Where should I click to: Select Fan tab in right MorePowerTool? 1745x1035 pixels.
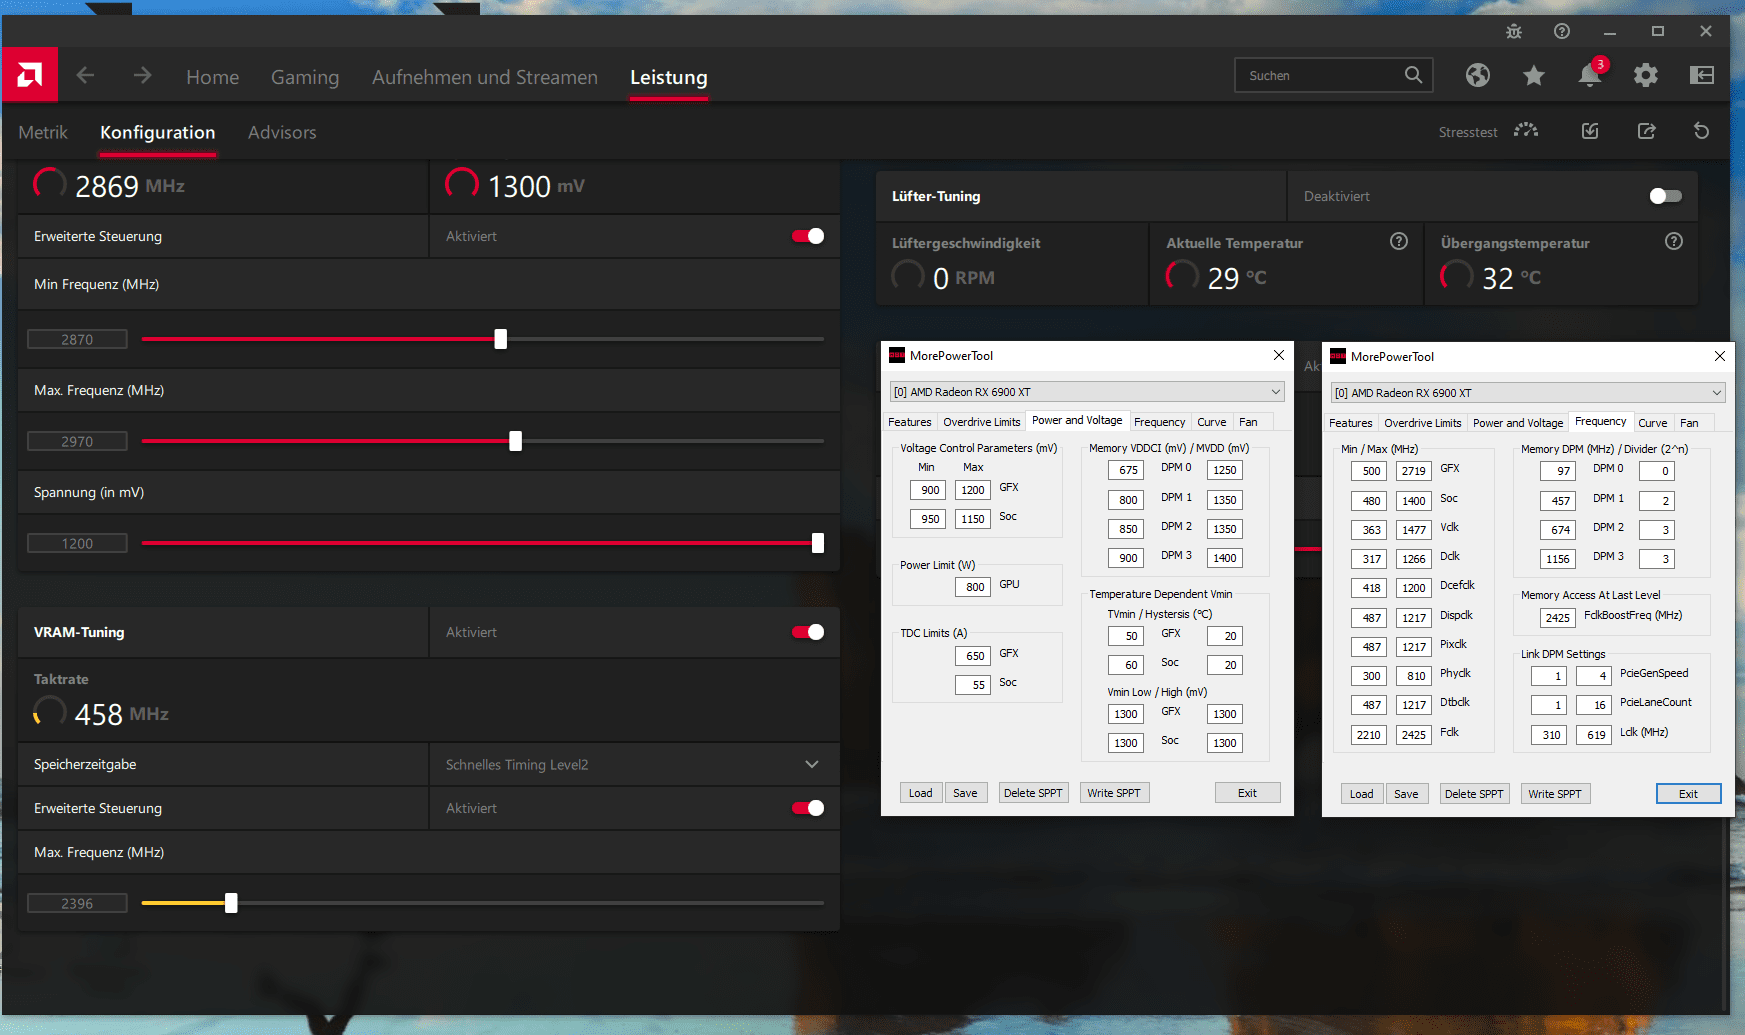tap(1689, 423)
